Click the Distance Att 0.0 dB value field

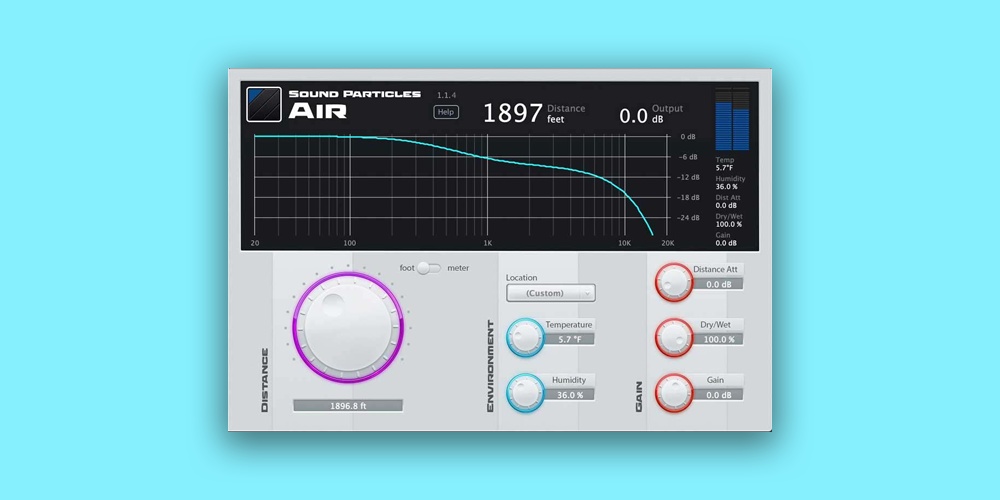point(716,284)
